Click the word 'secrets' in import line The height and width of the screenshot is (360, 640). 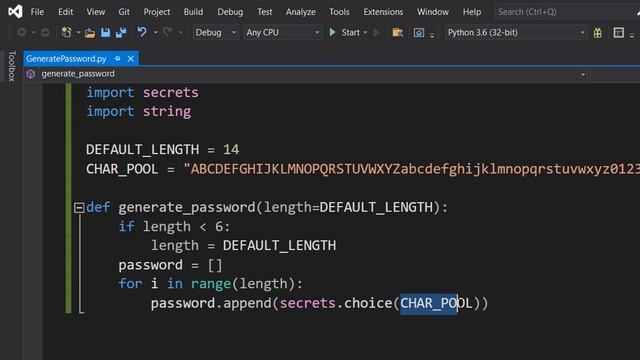click(171, 93)
